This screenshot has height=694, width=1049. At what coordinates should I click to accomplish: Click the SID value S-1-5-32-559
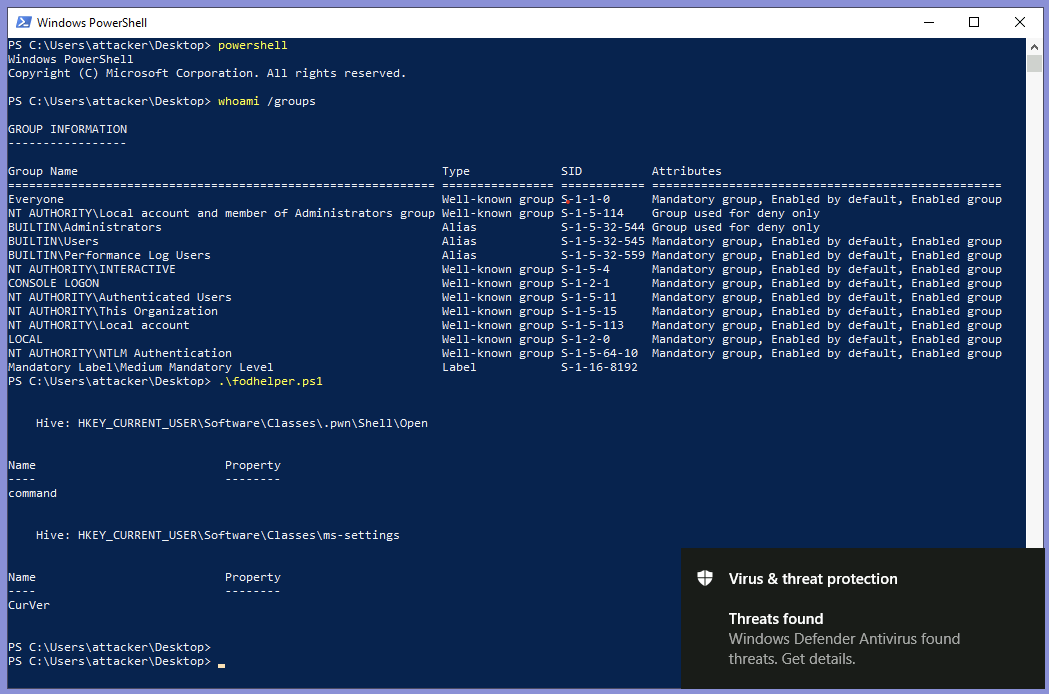pos(603,256)
